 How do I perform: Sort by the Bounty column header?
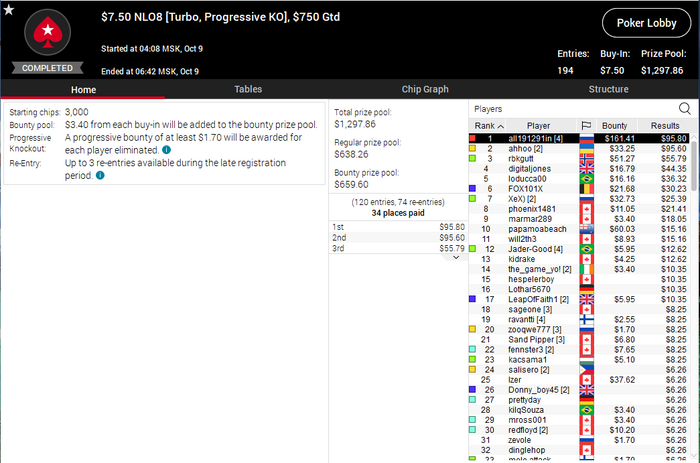coord(614,126)
